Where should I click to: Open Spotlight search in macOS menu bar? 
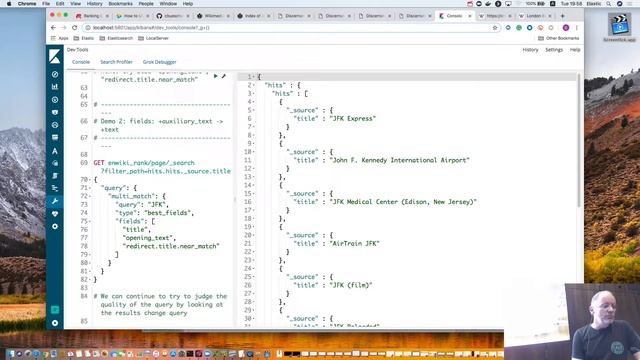(x=609, y=4)
